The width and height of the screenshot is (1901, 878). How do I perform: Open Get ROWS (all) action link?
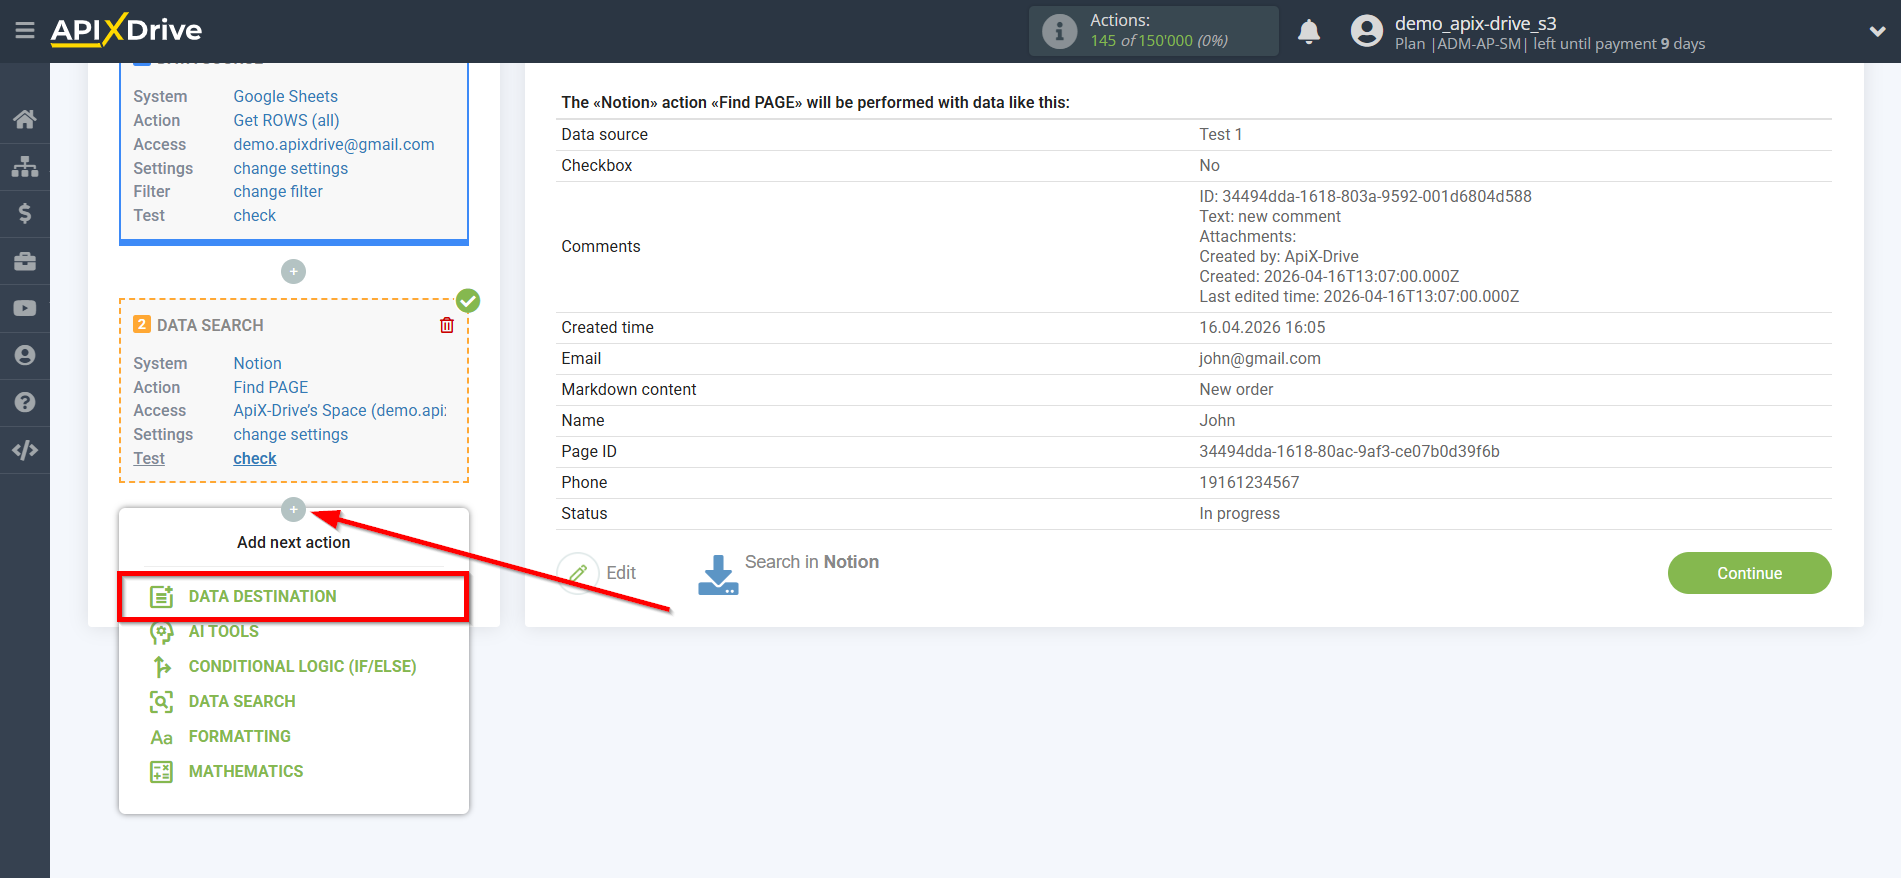(286, 120)
